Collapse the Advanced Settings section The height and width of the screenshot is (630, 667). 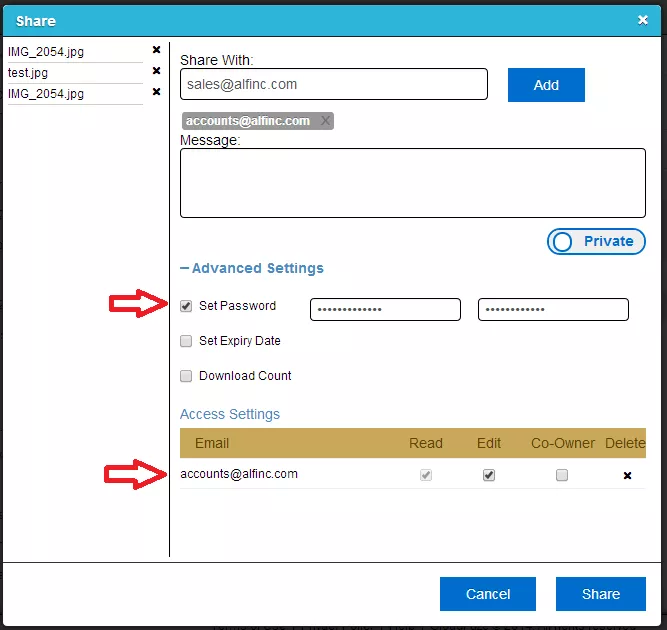pos(251,268)
